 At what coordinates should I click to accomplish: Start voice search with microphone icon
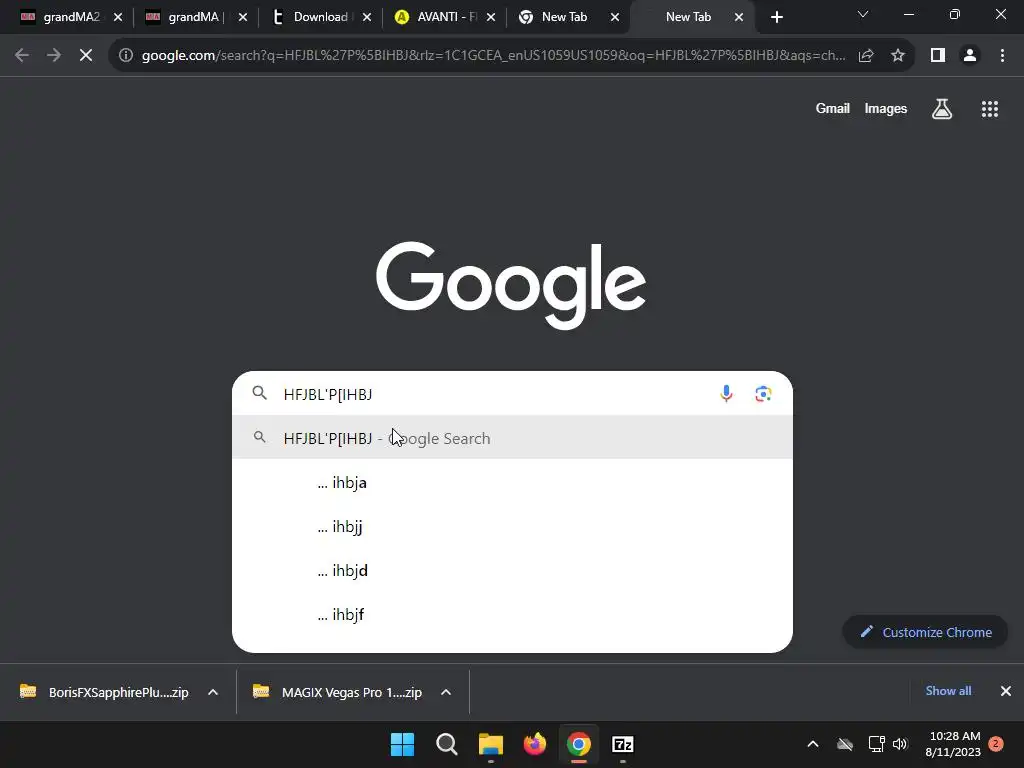pyautogui.click(x=726, y=394)
